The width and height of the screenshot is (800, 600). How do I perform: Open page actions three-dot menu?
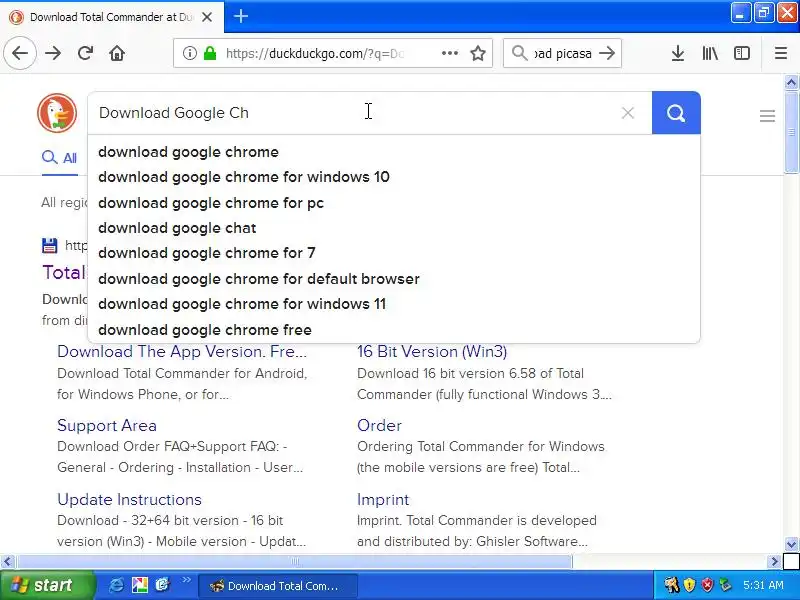449,53
